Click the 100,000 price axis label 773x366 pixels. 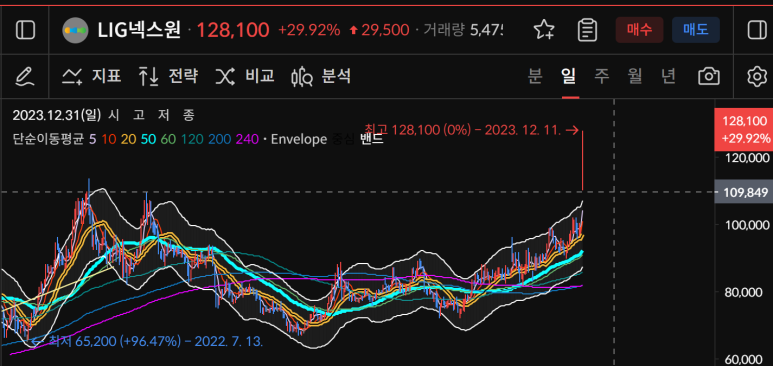pos(746,225)
